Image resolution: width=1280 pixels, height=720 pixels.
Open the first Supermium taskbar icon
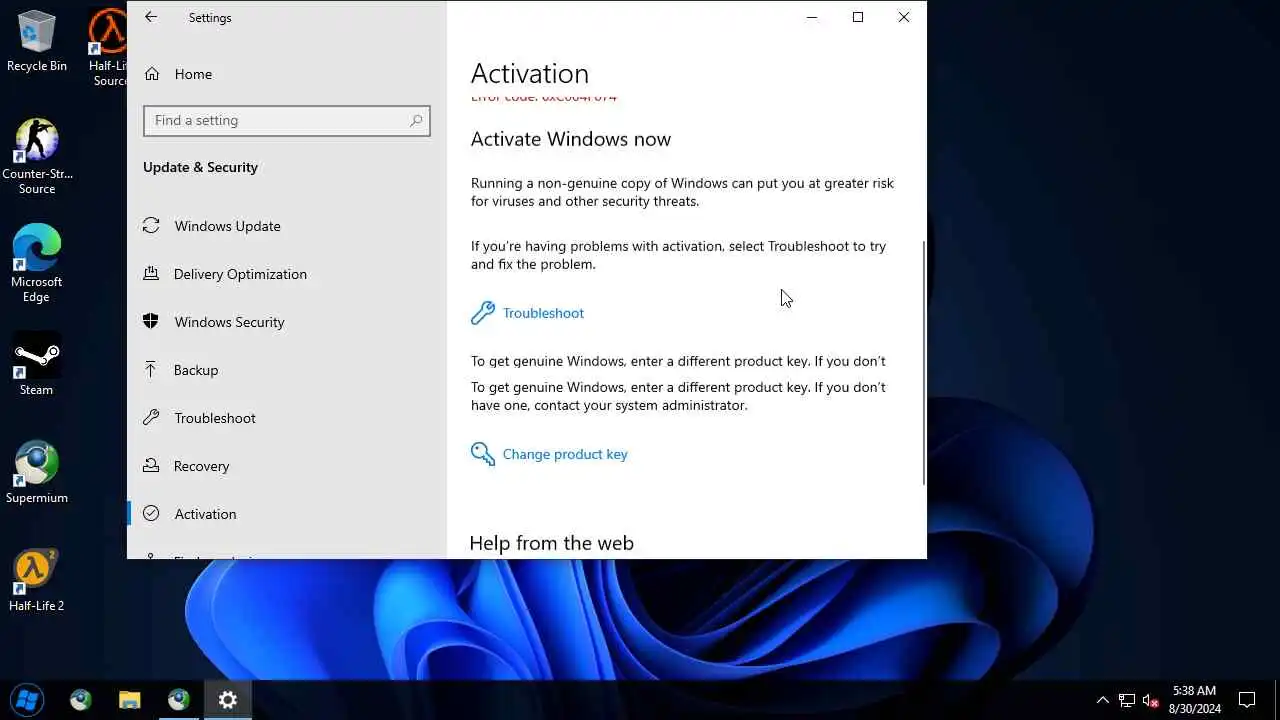click(81, 699)
